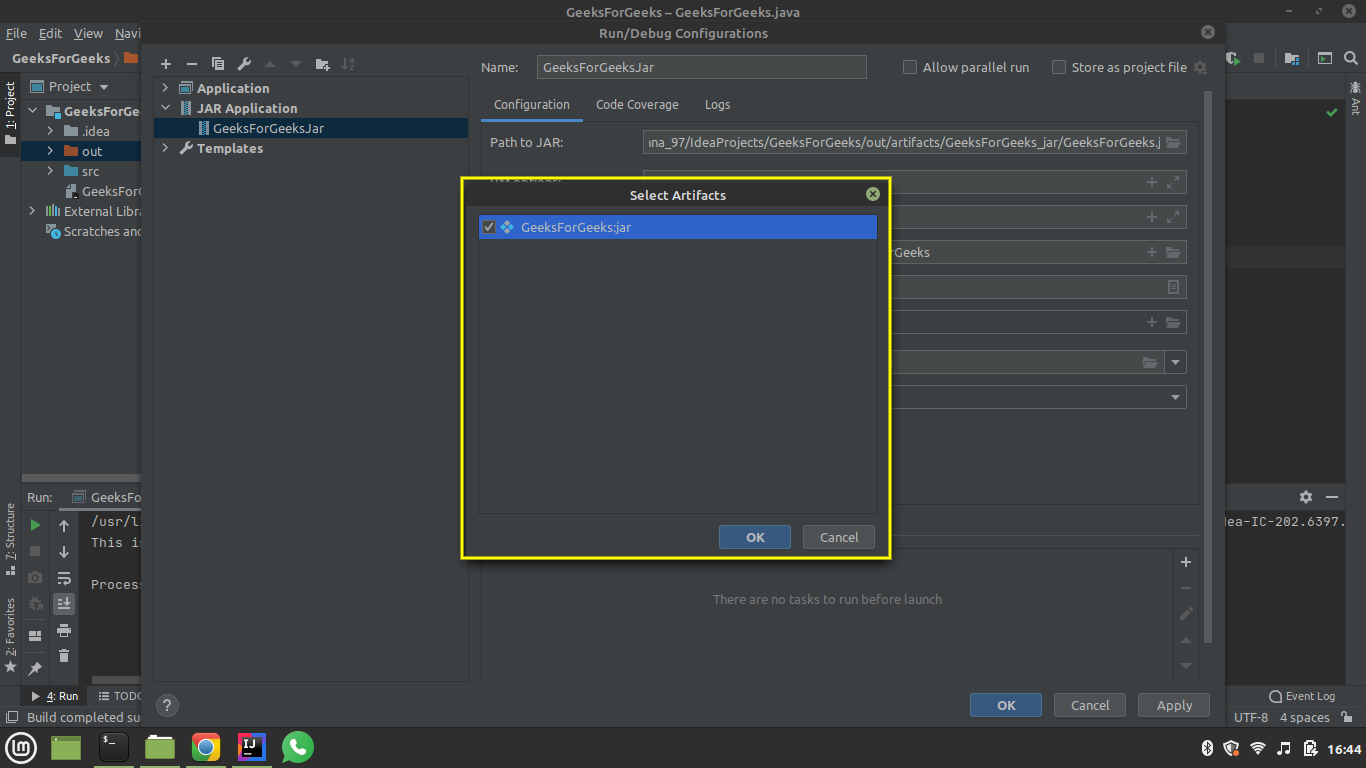Click Cancel in Run/Debug Configurations dialog

pyautogui.click(x=1090, y=705)
